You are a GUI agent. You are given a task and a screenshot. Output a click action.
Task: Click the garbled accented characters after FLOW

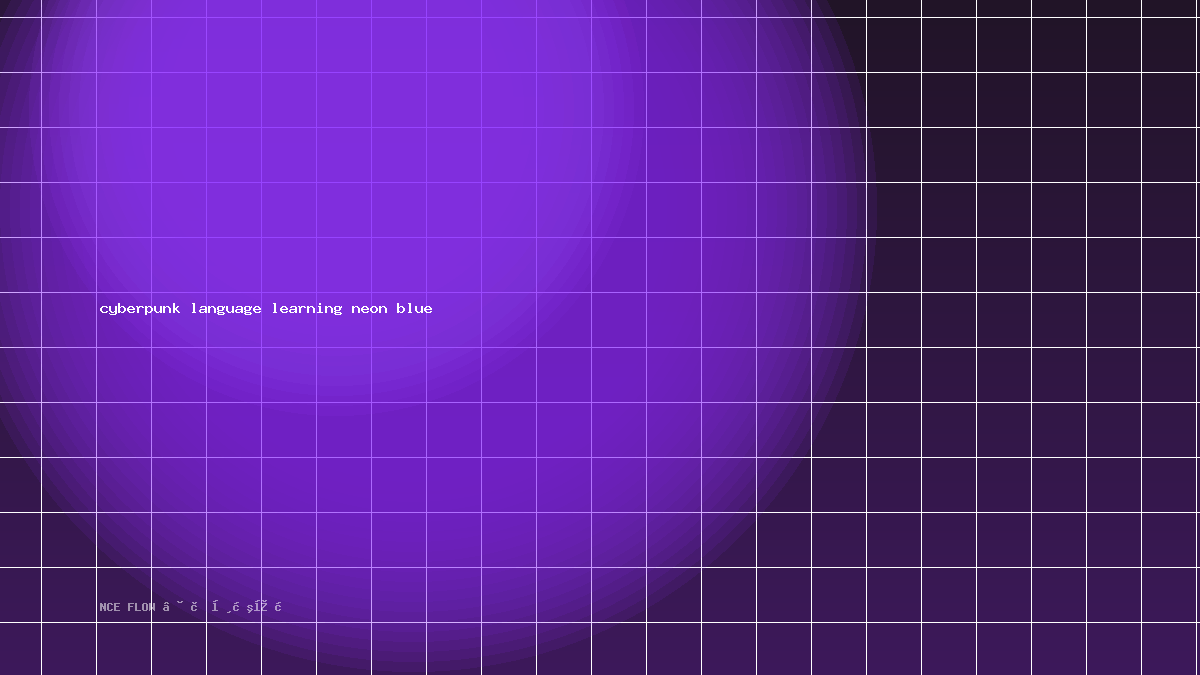[x=222, y=606]
